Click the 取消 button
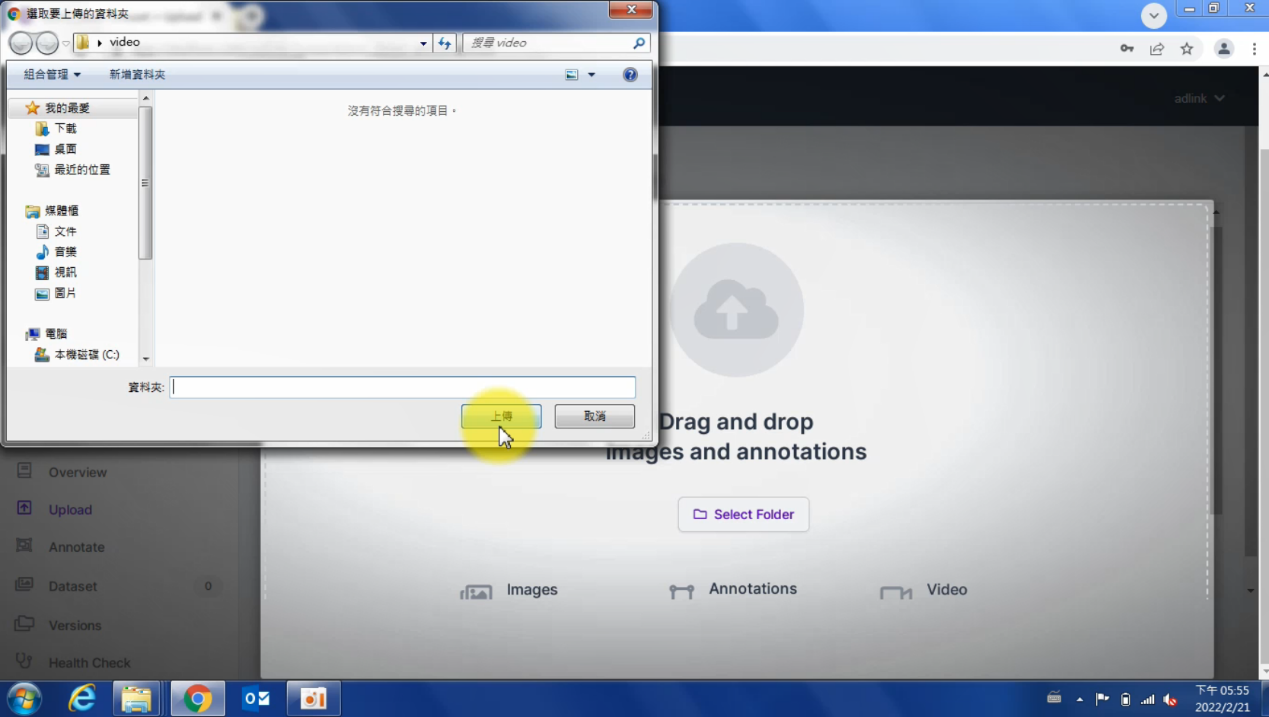1269x717 pixels. coord(594,416)
